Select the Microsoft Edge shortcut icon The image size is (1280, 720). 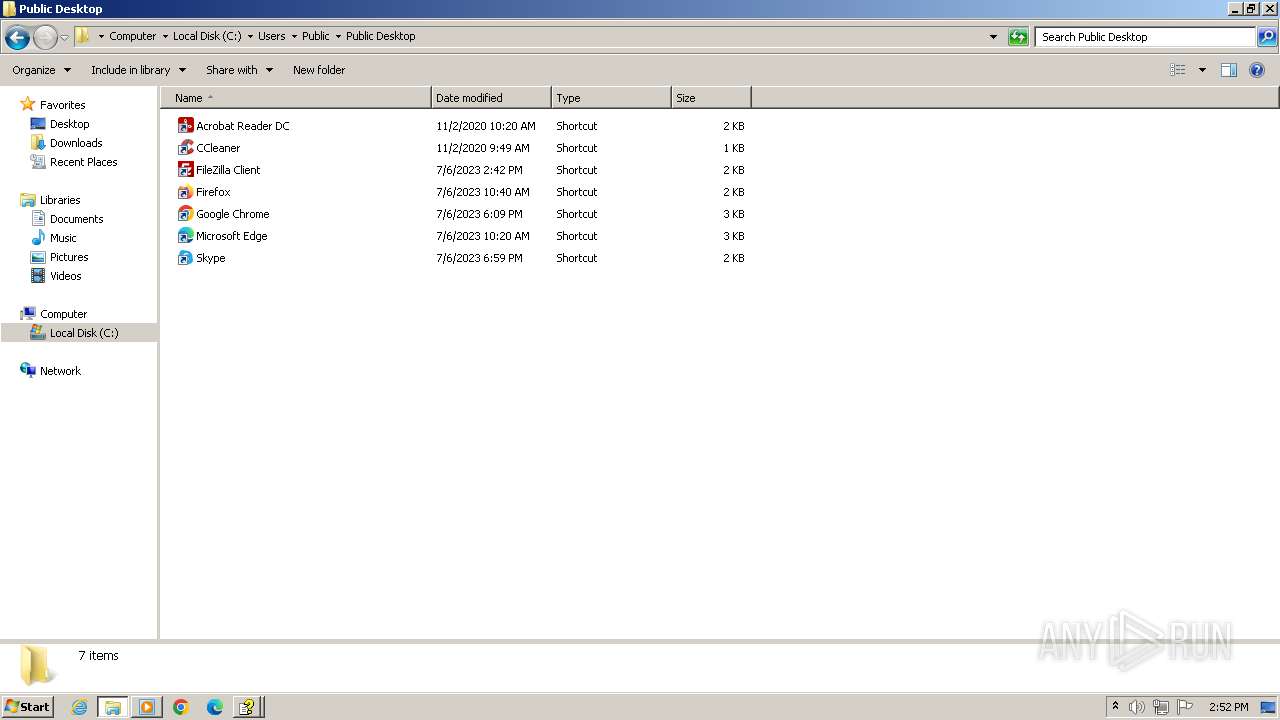(x=185, y=236)
